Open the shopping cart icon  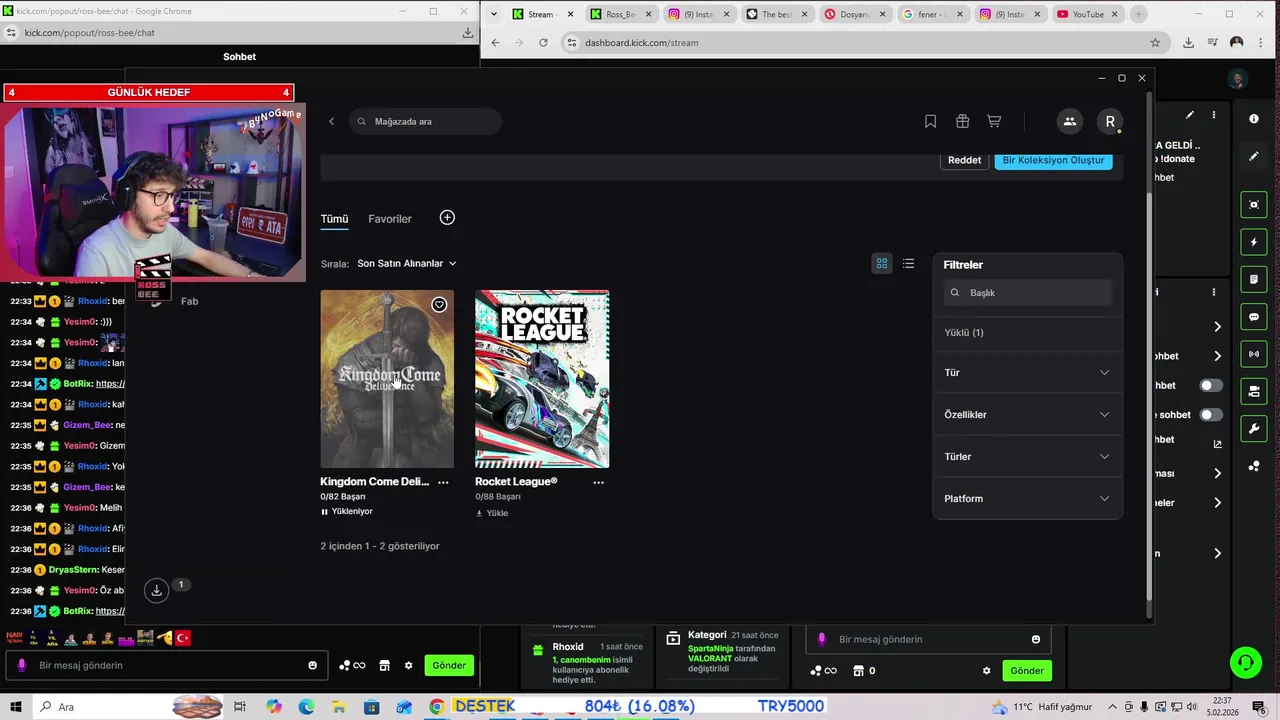994,121
